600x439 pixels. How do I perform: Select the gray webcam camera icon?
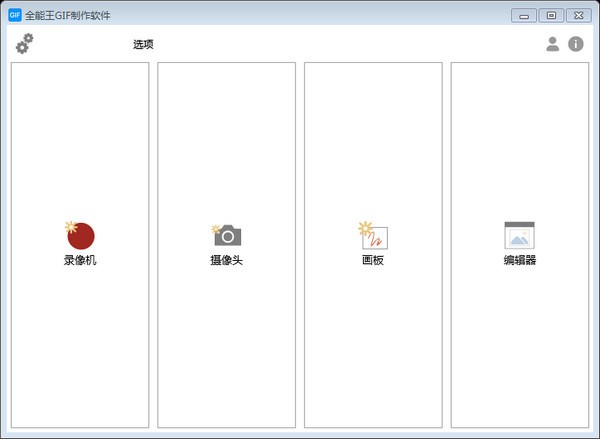pyautogui.click(x=227, y=235)
